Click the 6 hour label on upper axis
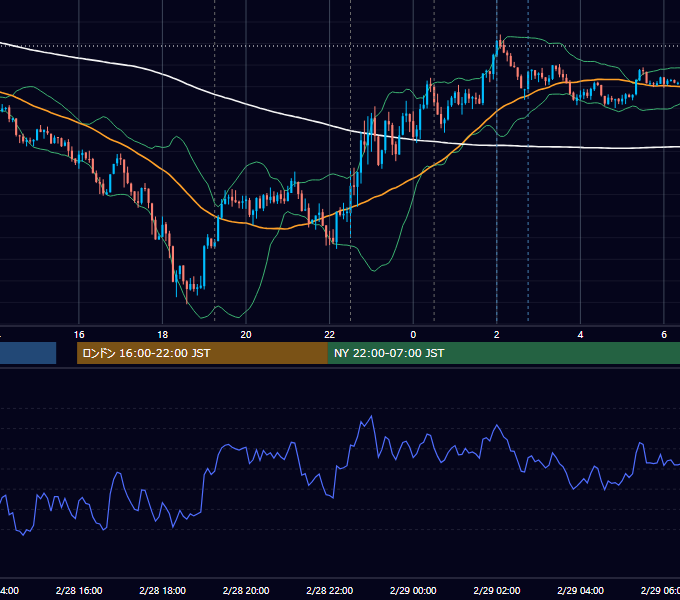Image resolution: width=680 pixels, height=600 pixels. coord(664,335)
